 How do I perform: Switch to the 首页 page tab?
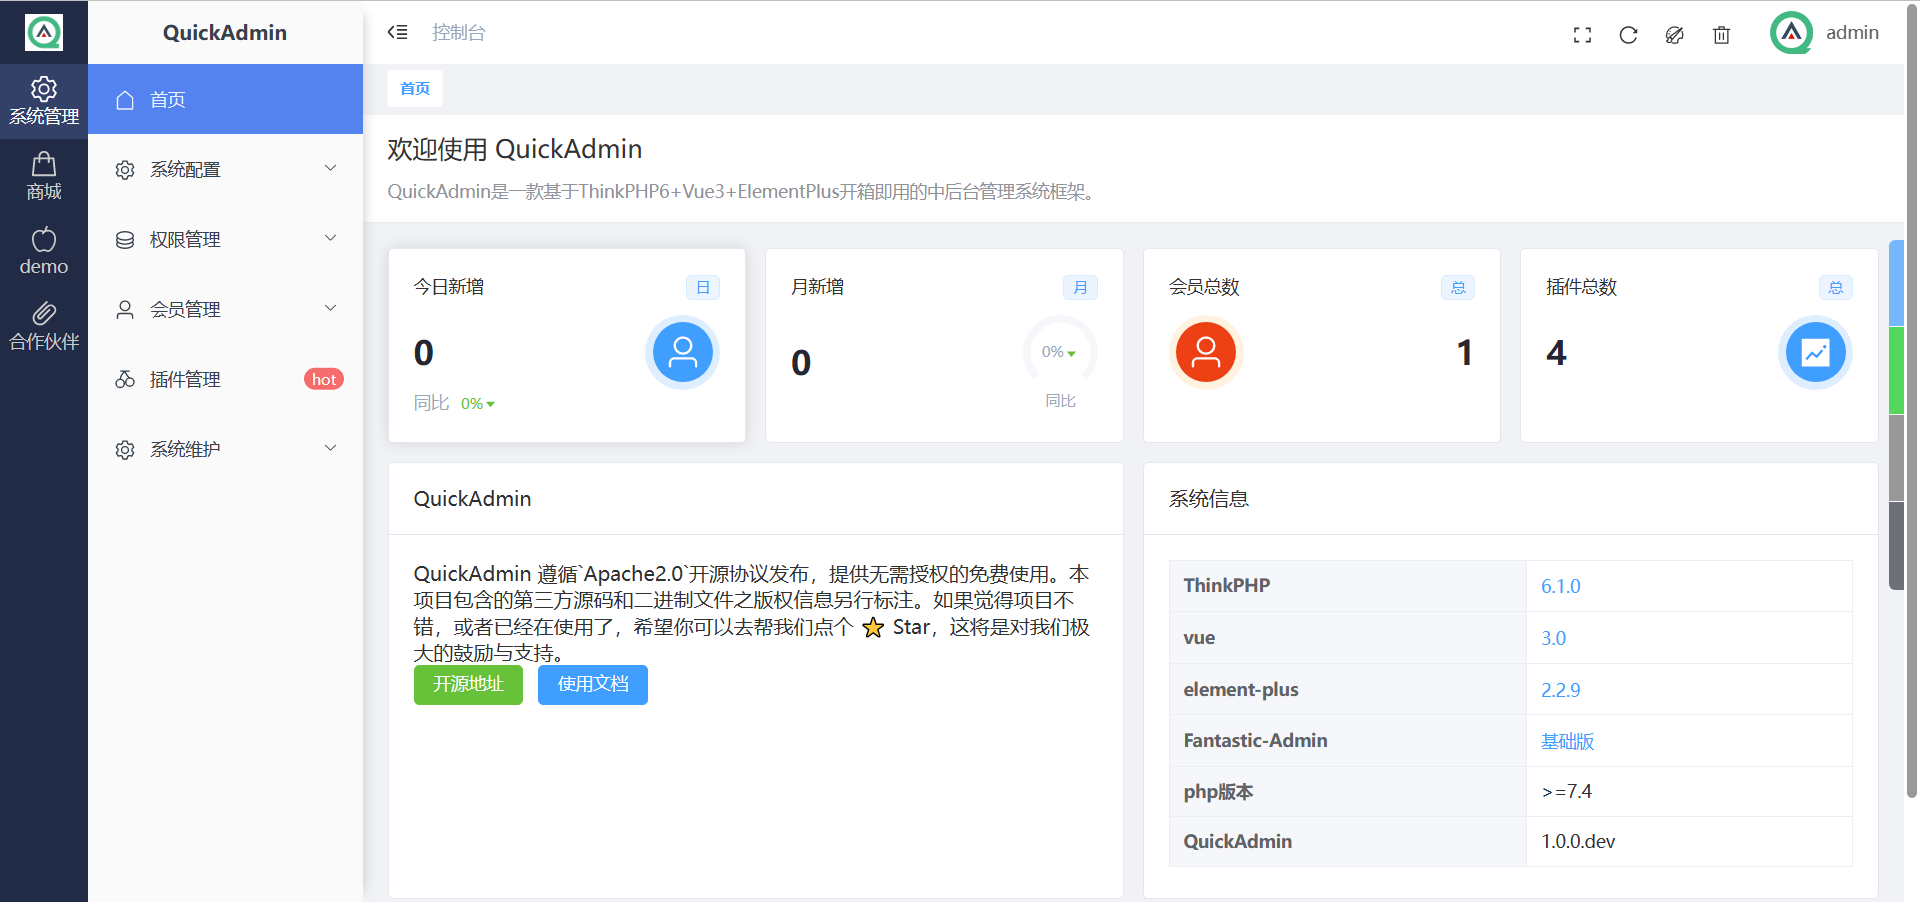point(415,89)
